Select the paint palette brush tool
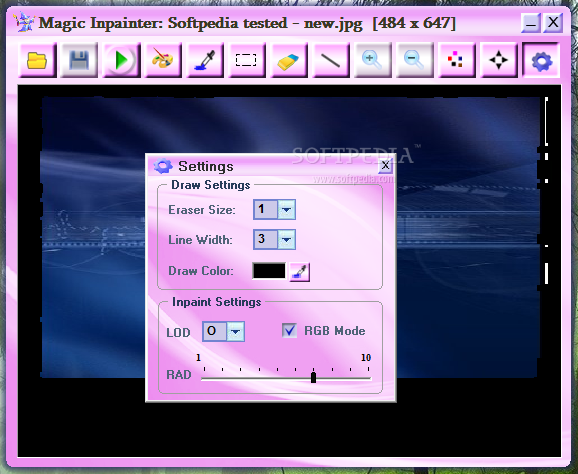The height and width of the screenshot is (474, 578). (x=163, y=60)
